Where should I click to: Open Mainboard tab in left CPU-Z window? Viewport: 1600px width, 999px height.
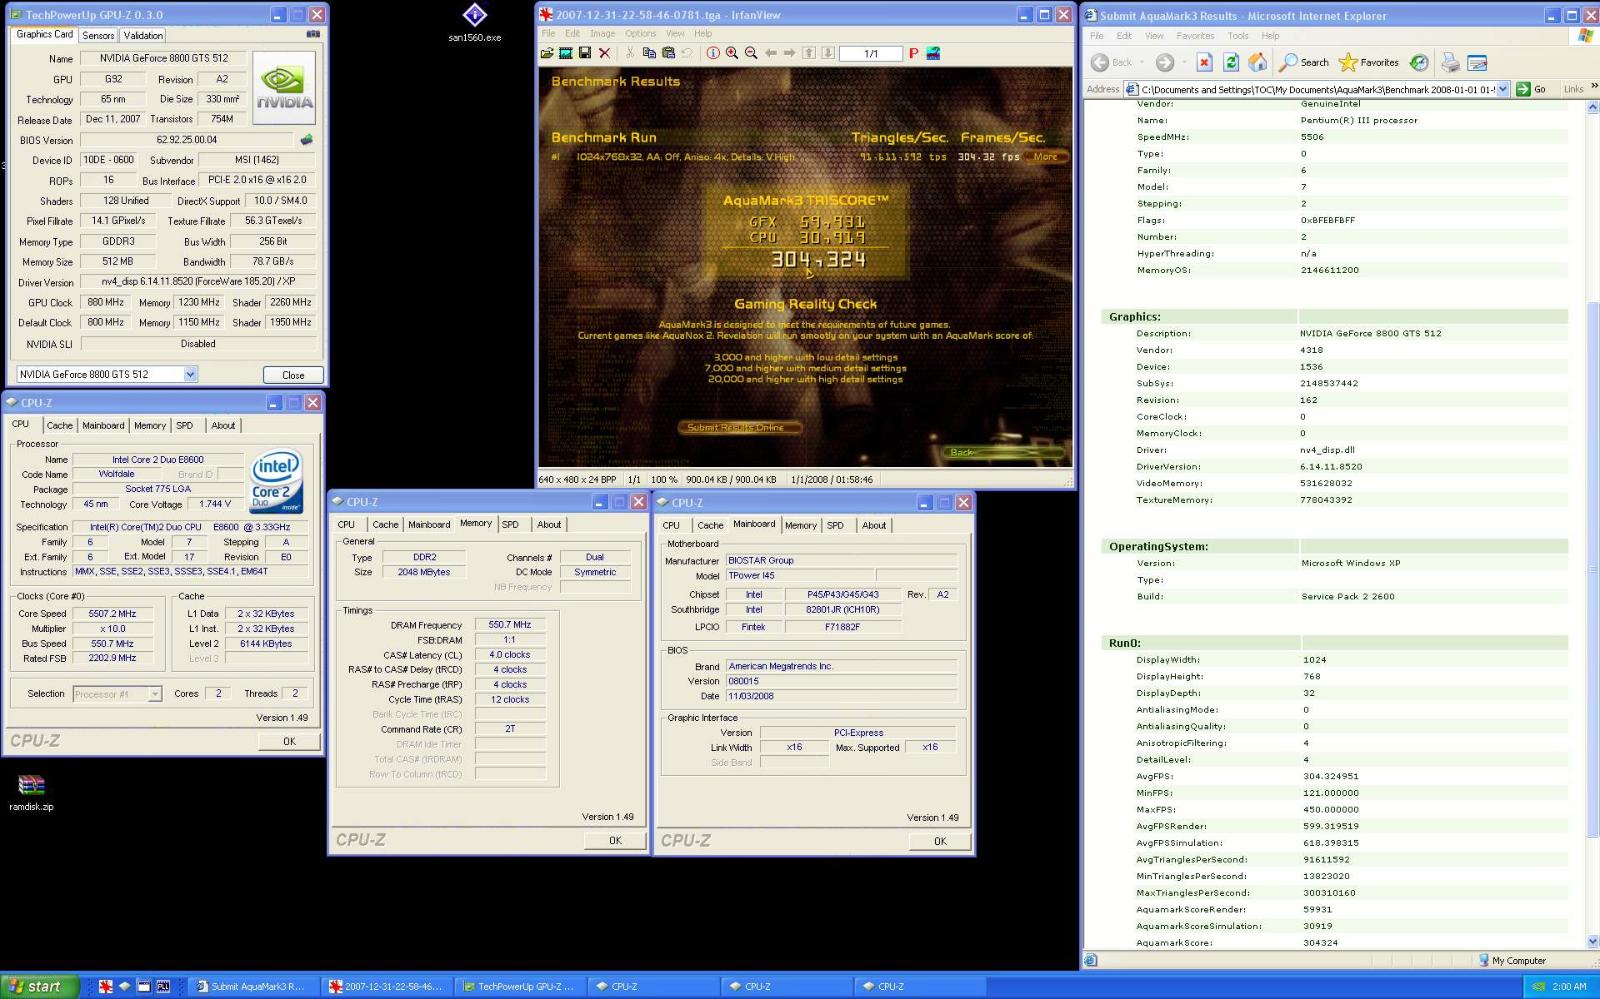click(x=103, y=425)
